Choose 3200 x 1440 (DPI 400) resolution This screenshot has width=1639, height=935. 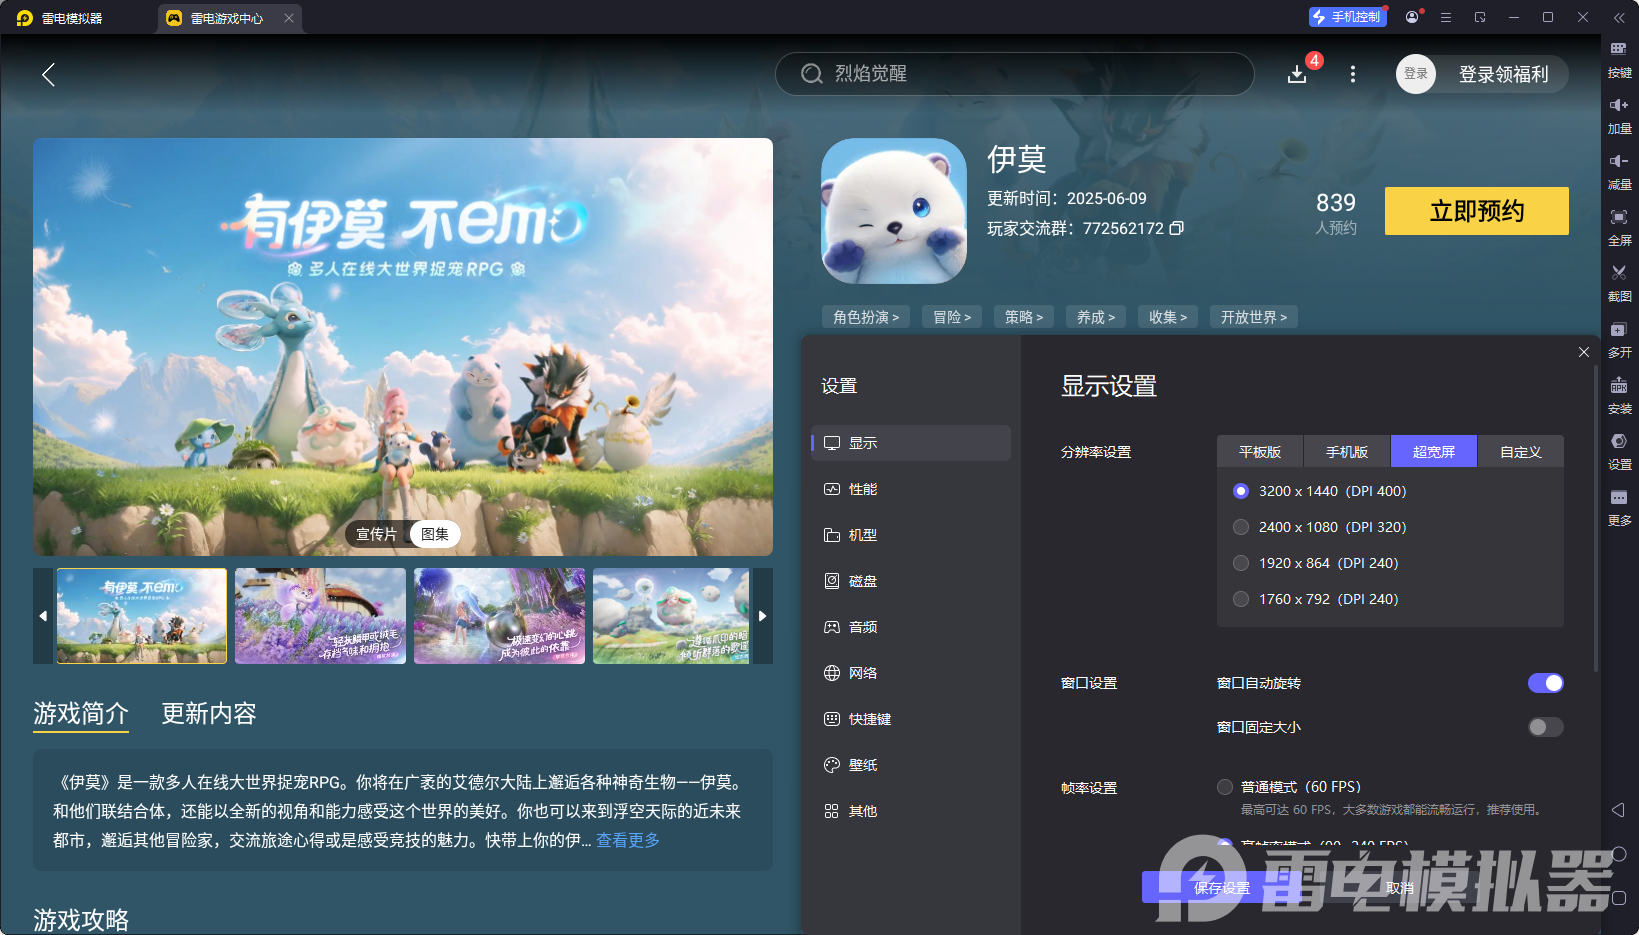(x=1241, y=491)
